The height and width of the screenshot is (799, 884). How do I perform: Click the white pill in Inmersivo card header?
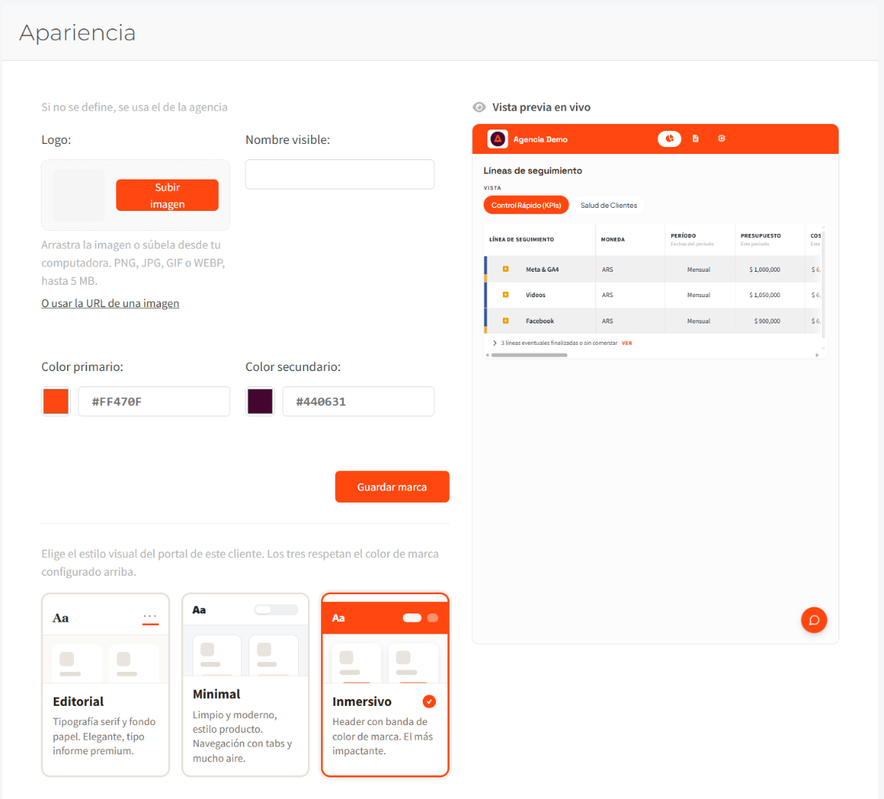coord(412,618)
